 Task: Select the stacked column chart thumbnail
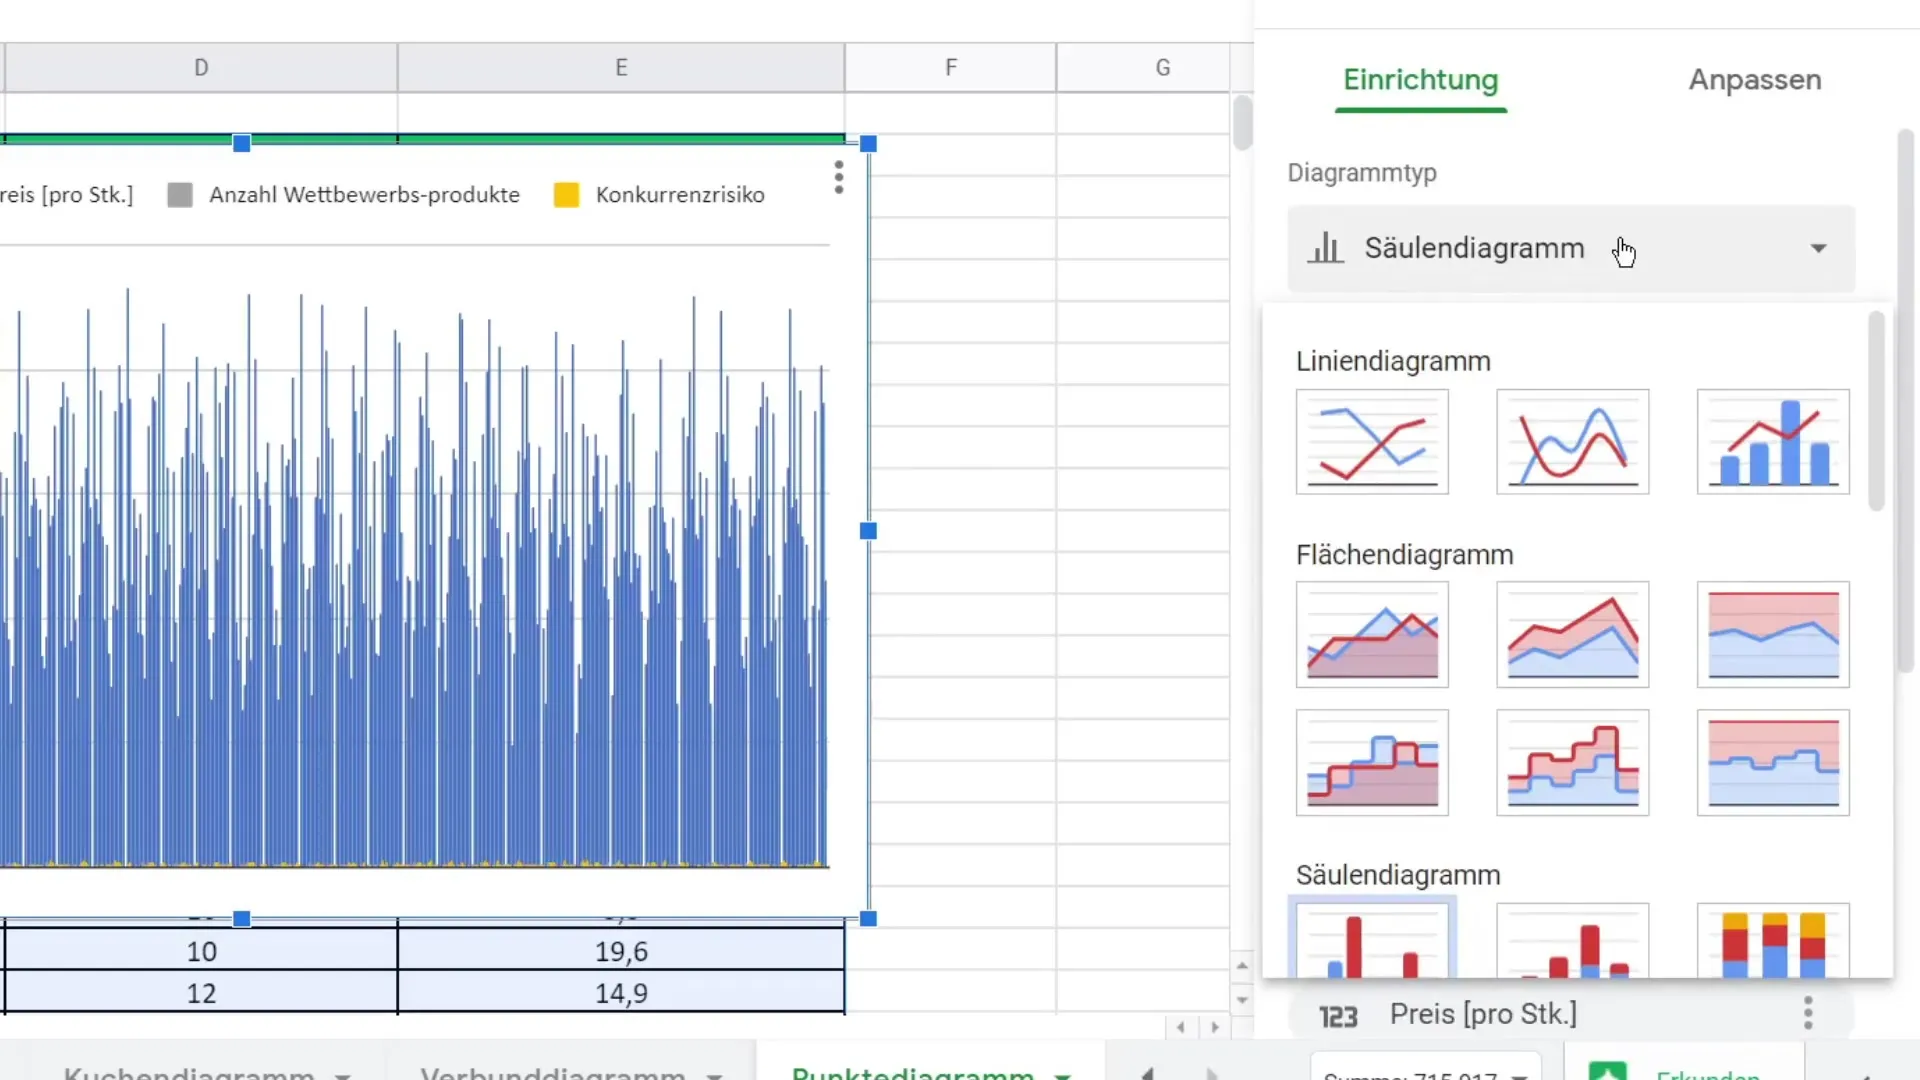coord(1572,940)
